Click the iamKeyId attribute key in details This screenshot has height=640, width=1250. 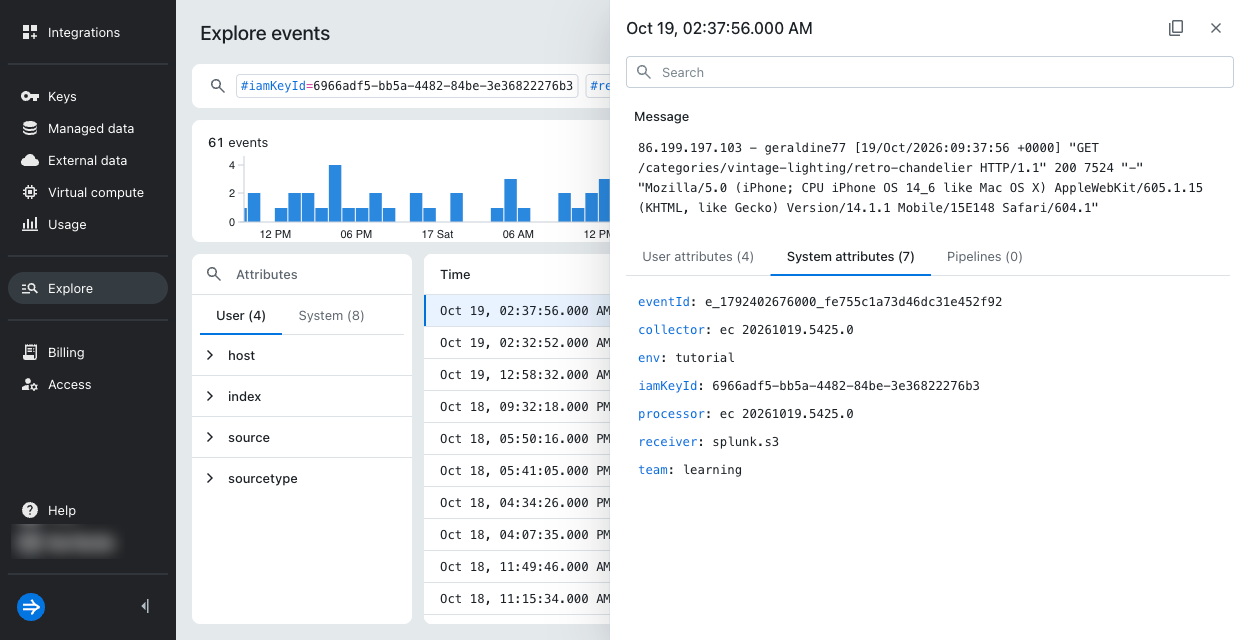pos(666,386)
